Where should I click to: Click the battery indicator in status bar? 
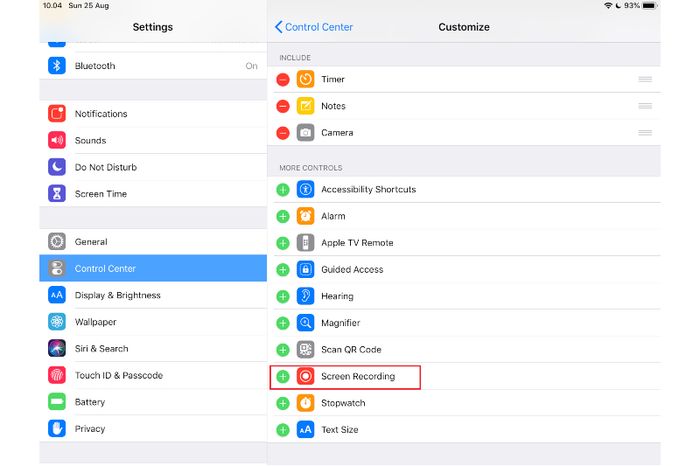tap(650, 5)
